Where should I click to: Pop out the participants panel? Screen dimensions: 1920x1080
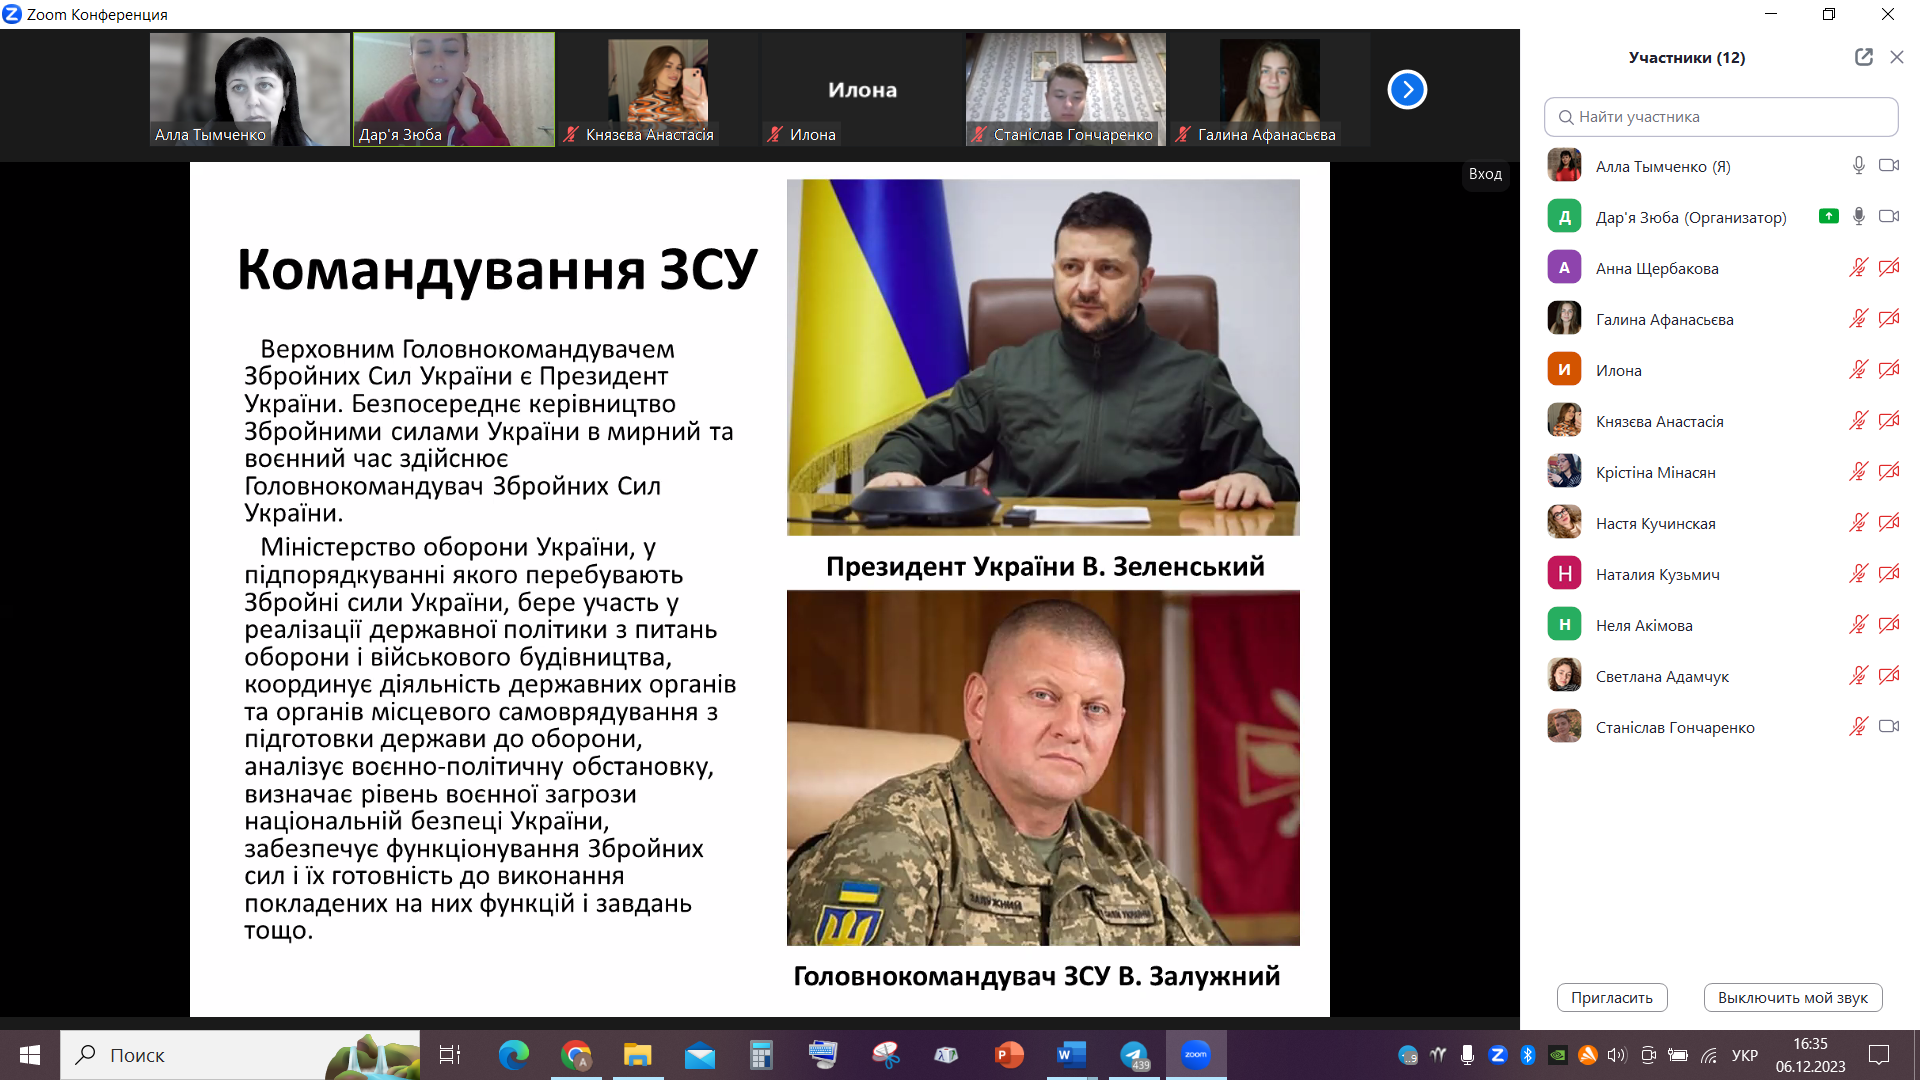(x=1863, y=57)
